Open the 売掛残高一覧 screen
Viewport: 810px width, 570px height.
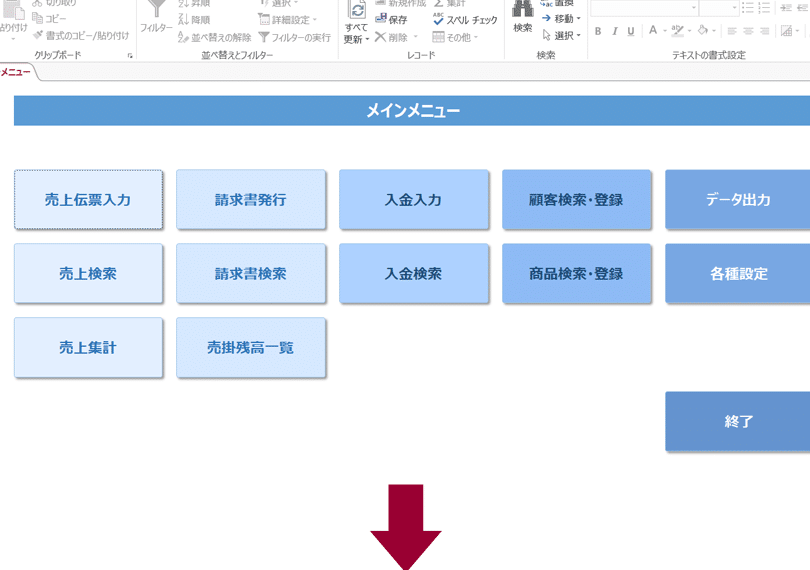[x=251, y=348]
